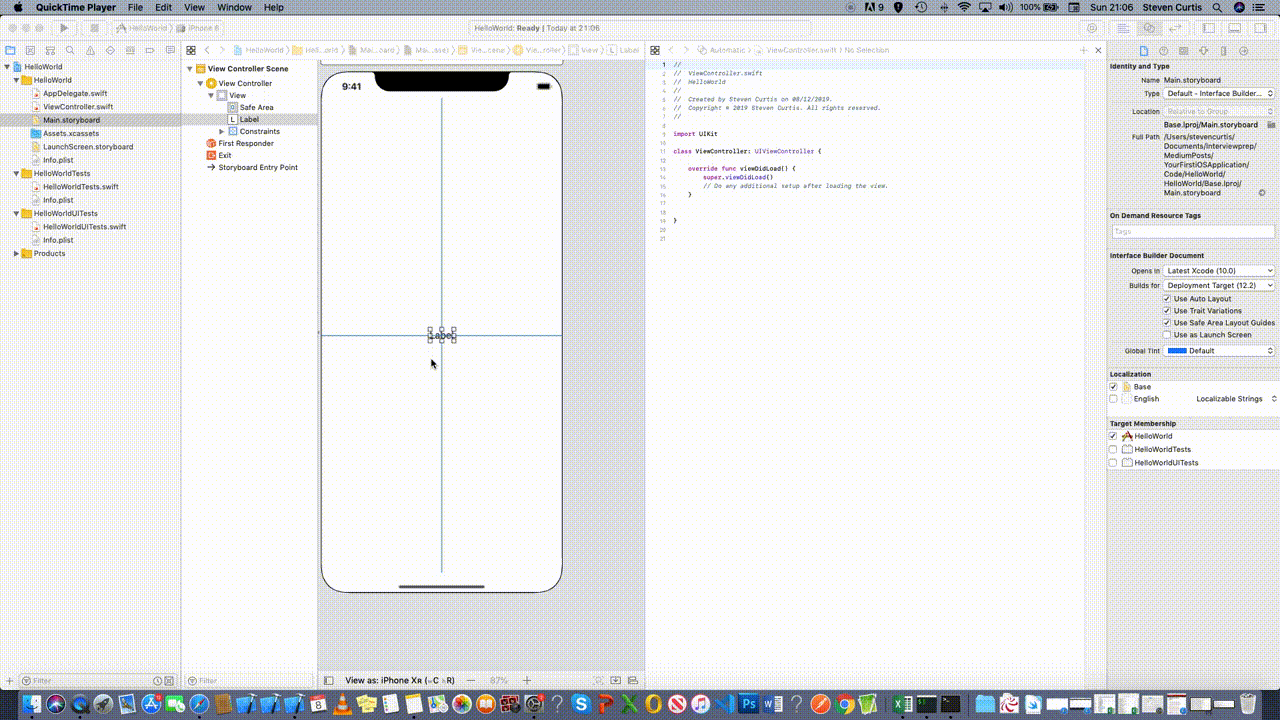Open the Window menu
The image size is (1280, 720).
click(235, 7)
